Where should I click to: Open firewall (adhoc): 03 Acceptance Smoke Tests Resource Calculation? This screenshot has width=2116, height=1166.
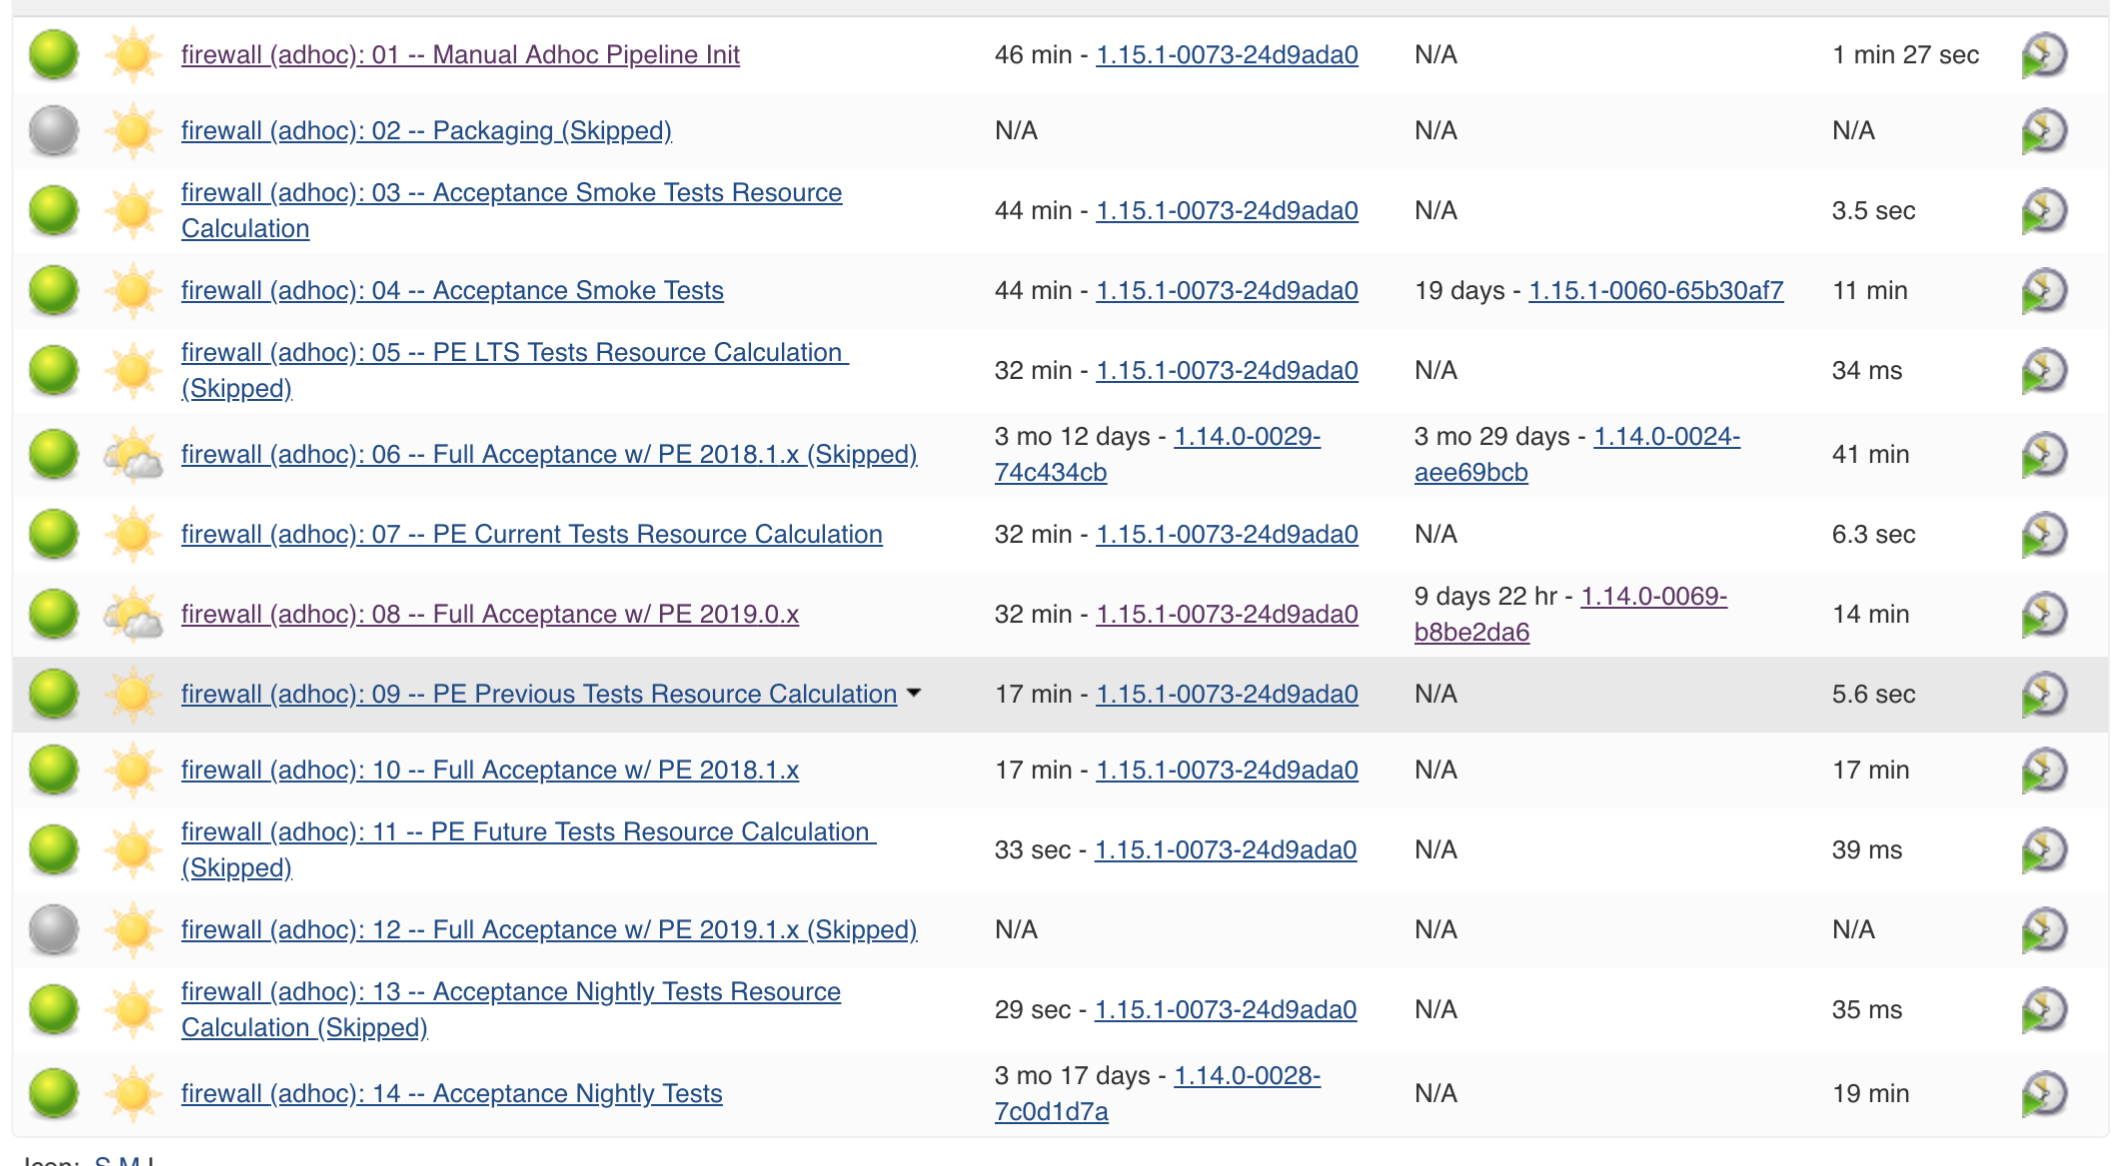pos(511,193)
